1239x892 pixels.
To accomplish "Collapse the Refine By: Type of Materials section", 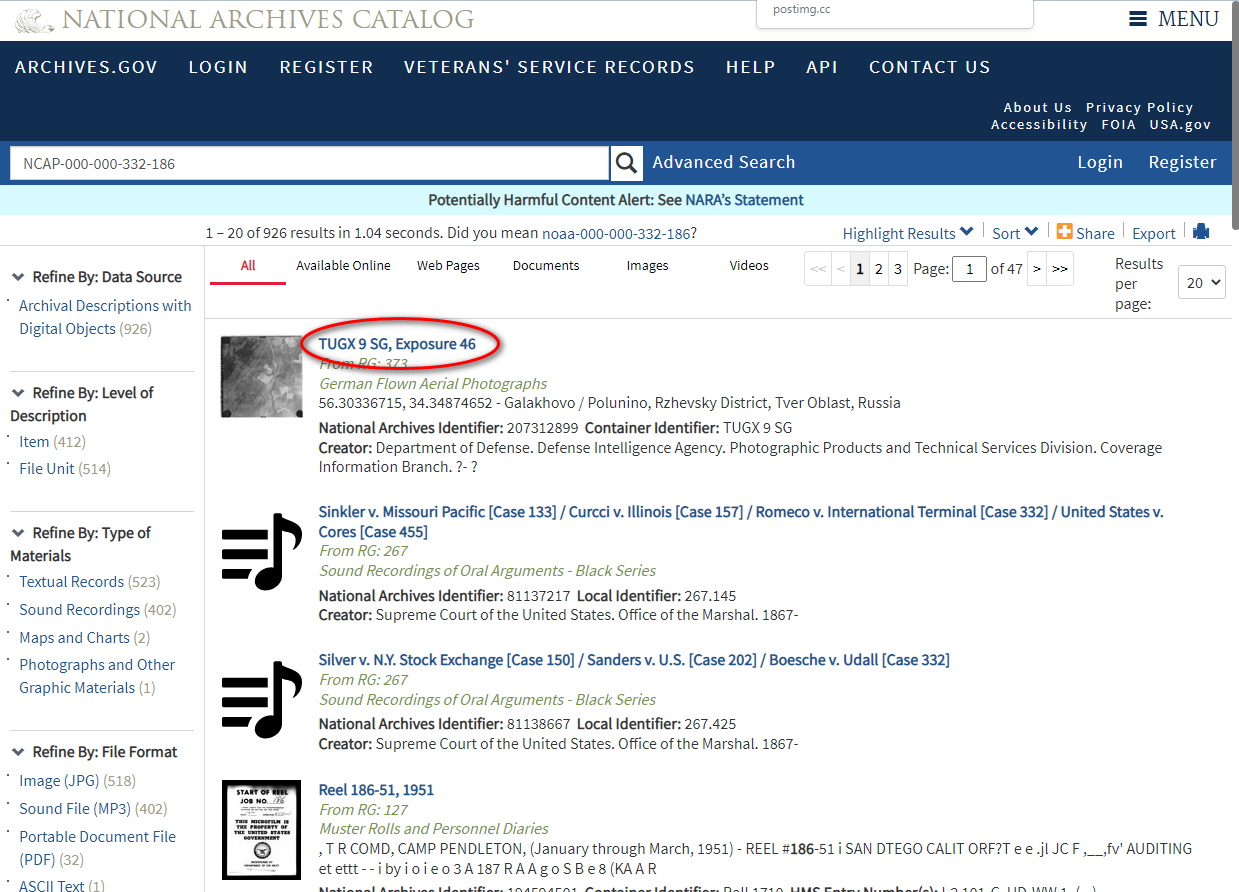I will click(18, 533).
